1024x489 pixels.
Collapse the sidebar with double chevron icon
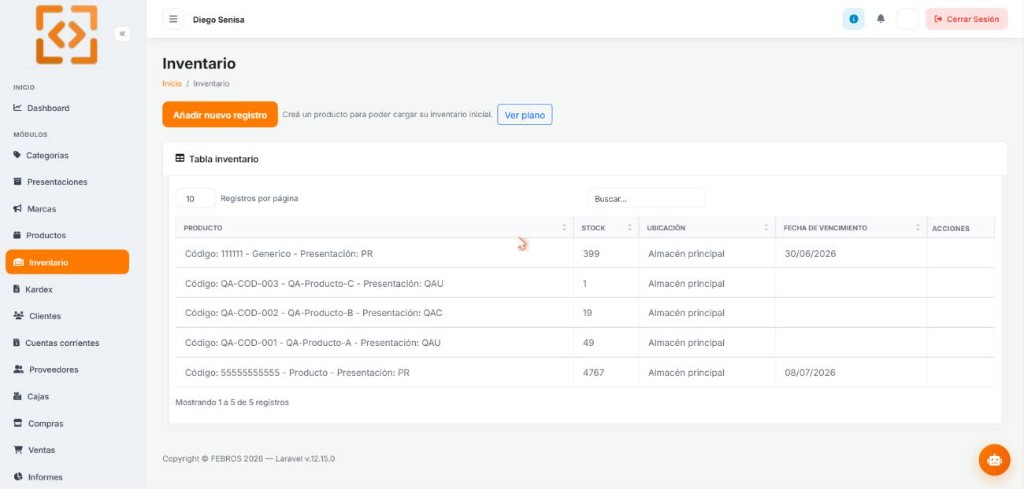click(122, 33)
